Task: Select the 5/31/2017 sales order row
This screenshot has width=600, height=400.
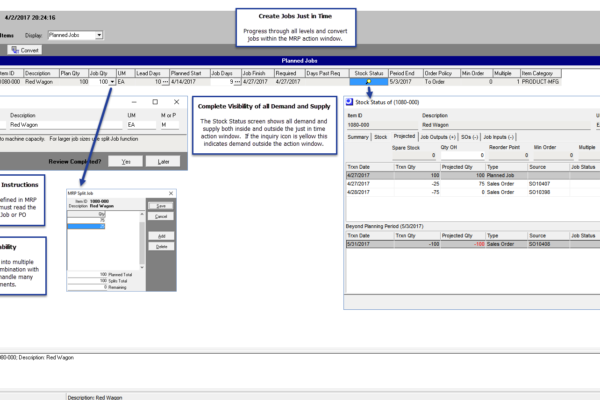Action: pyautogui.click(x=473, y=244)
